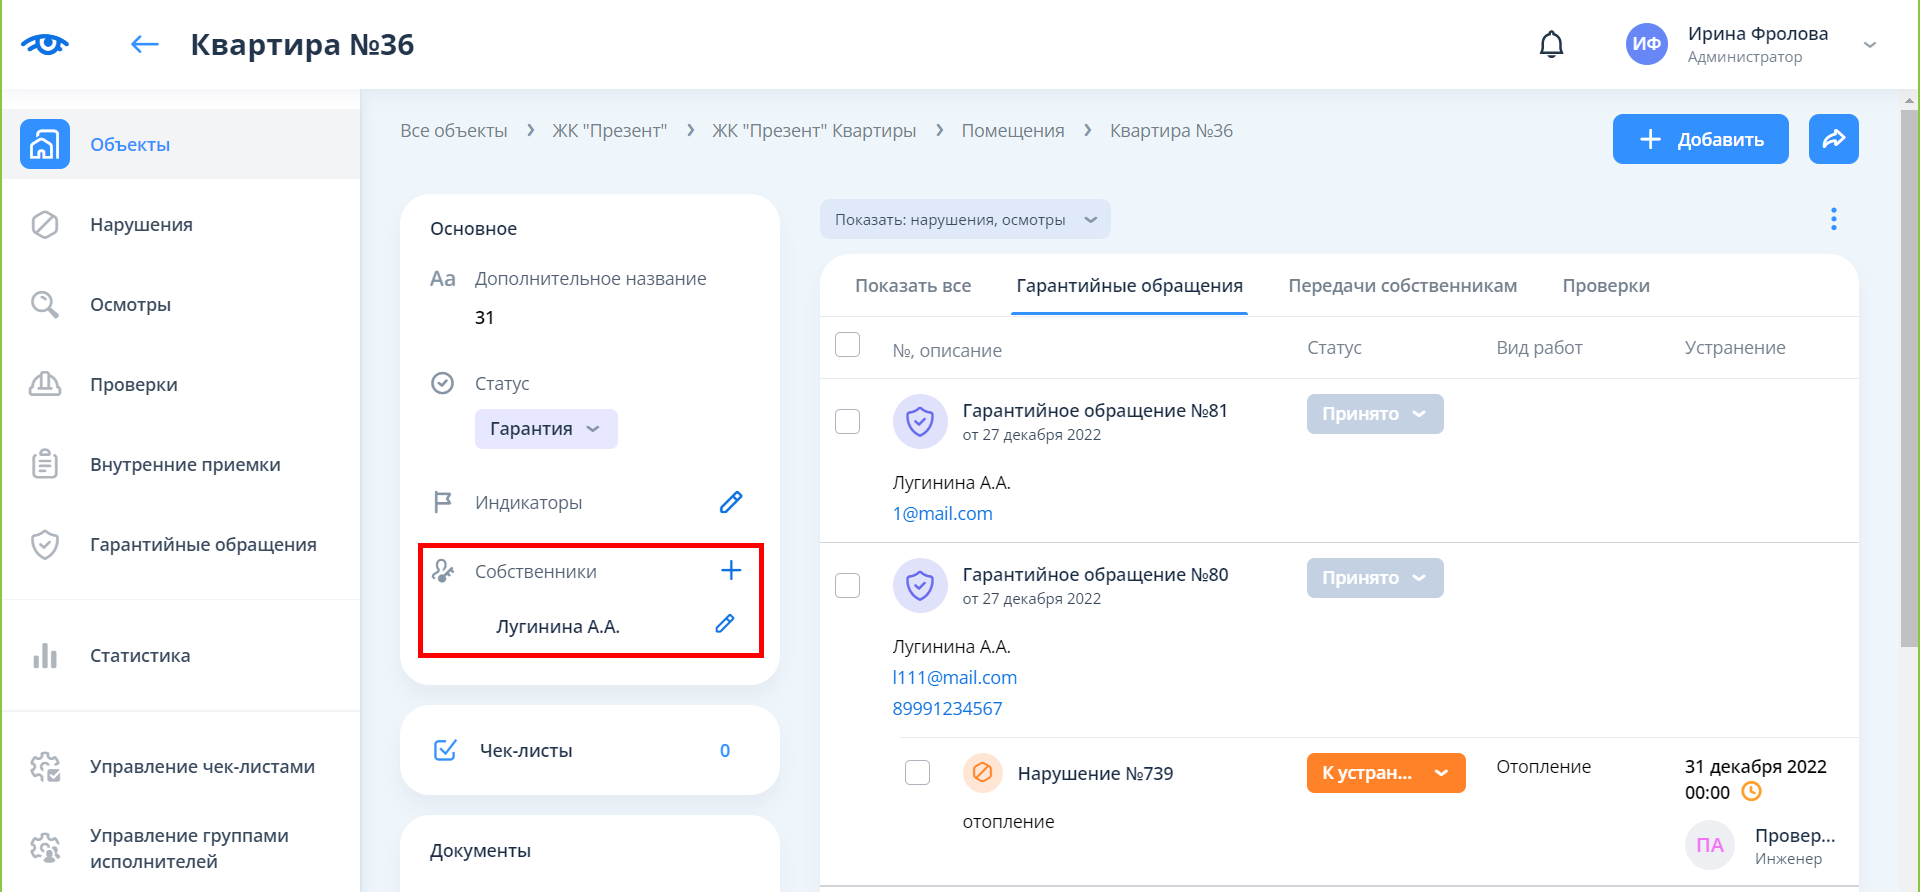Click the ЖК "Презент" Квартиры breadcrumb
Image resolution: width=1920 pixels, height=892 pixels.
(813, 131)
